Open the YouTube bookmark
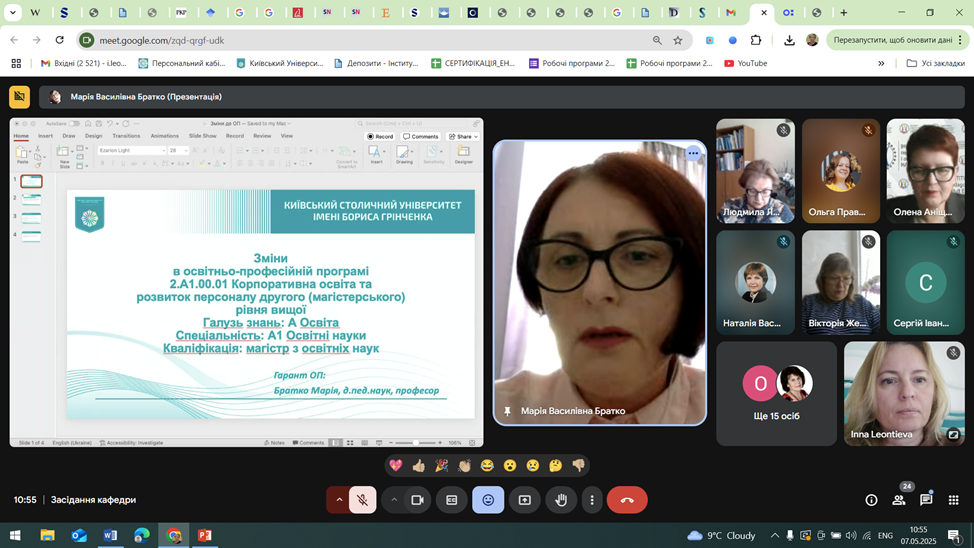 pyautogui.click(x=745, y=63)
